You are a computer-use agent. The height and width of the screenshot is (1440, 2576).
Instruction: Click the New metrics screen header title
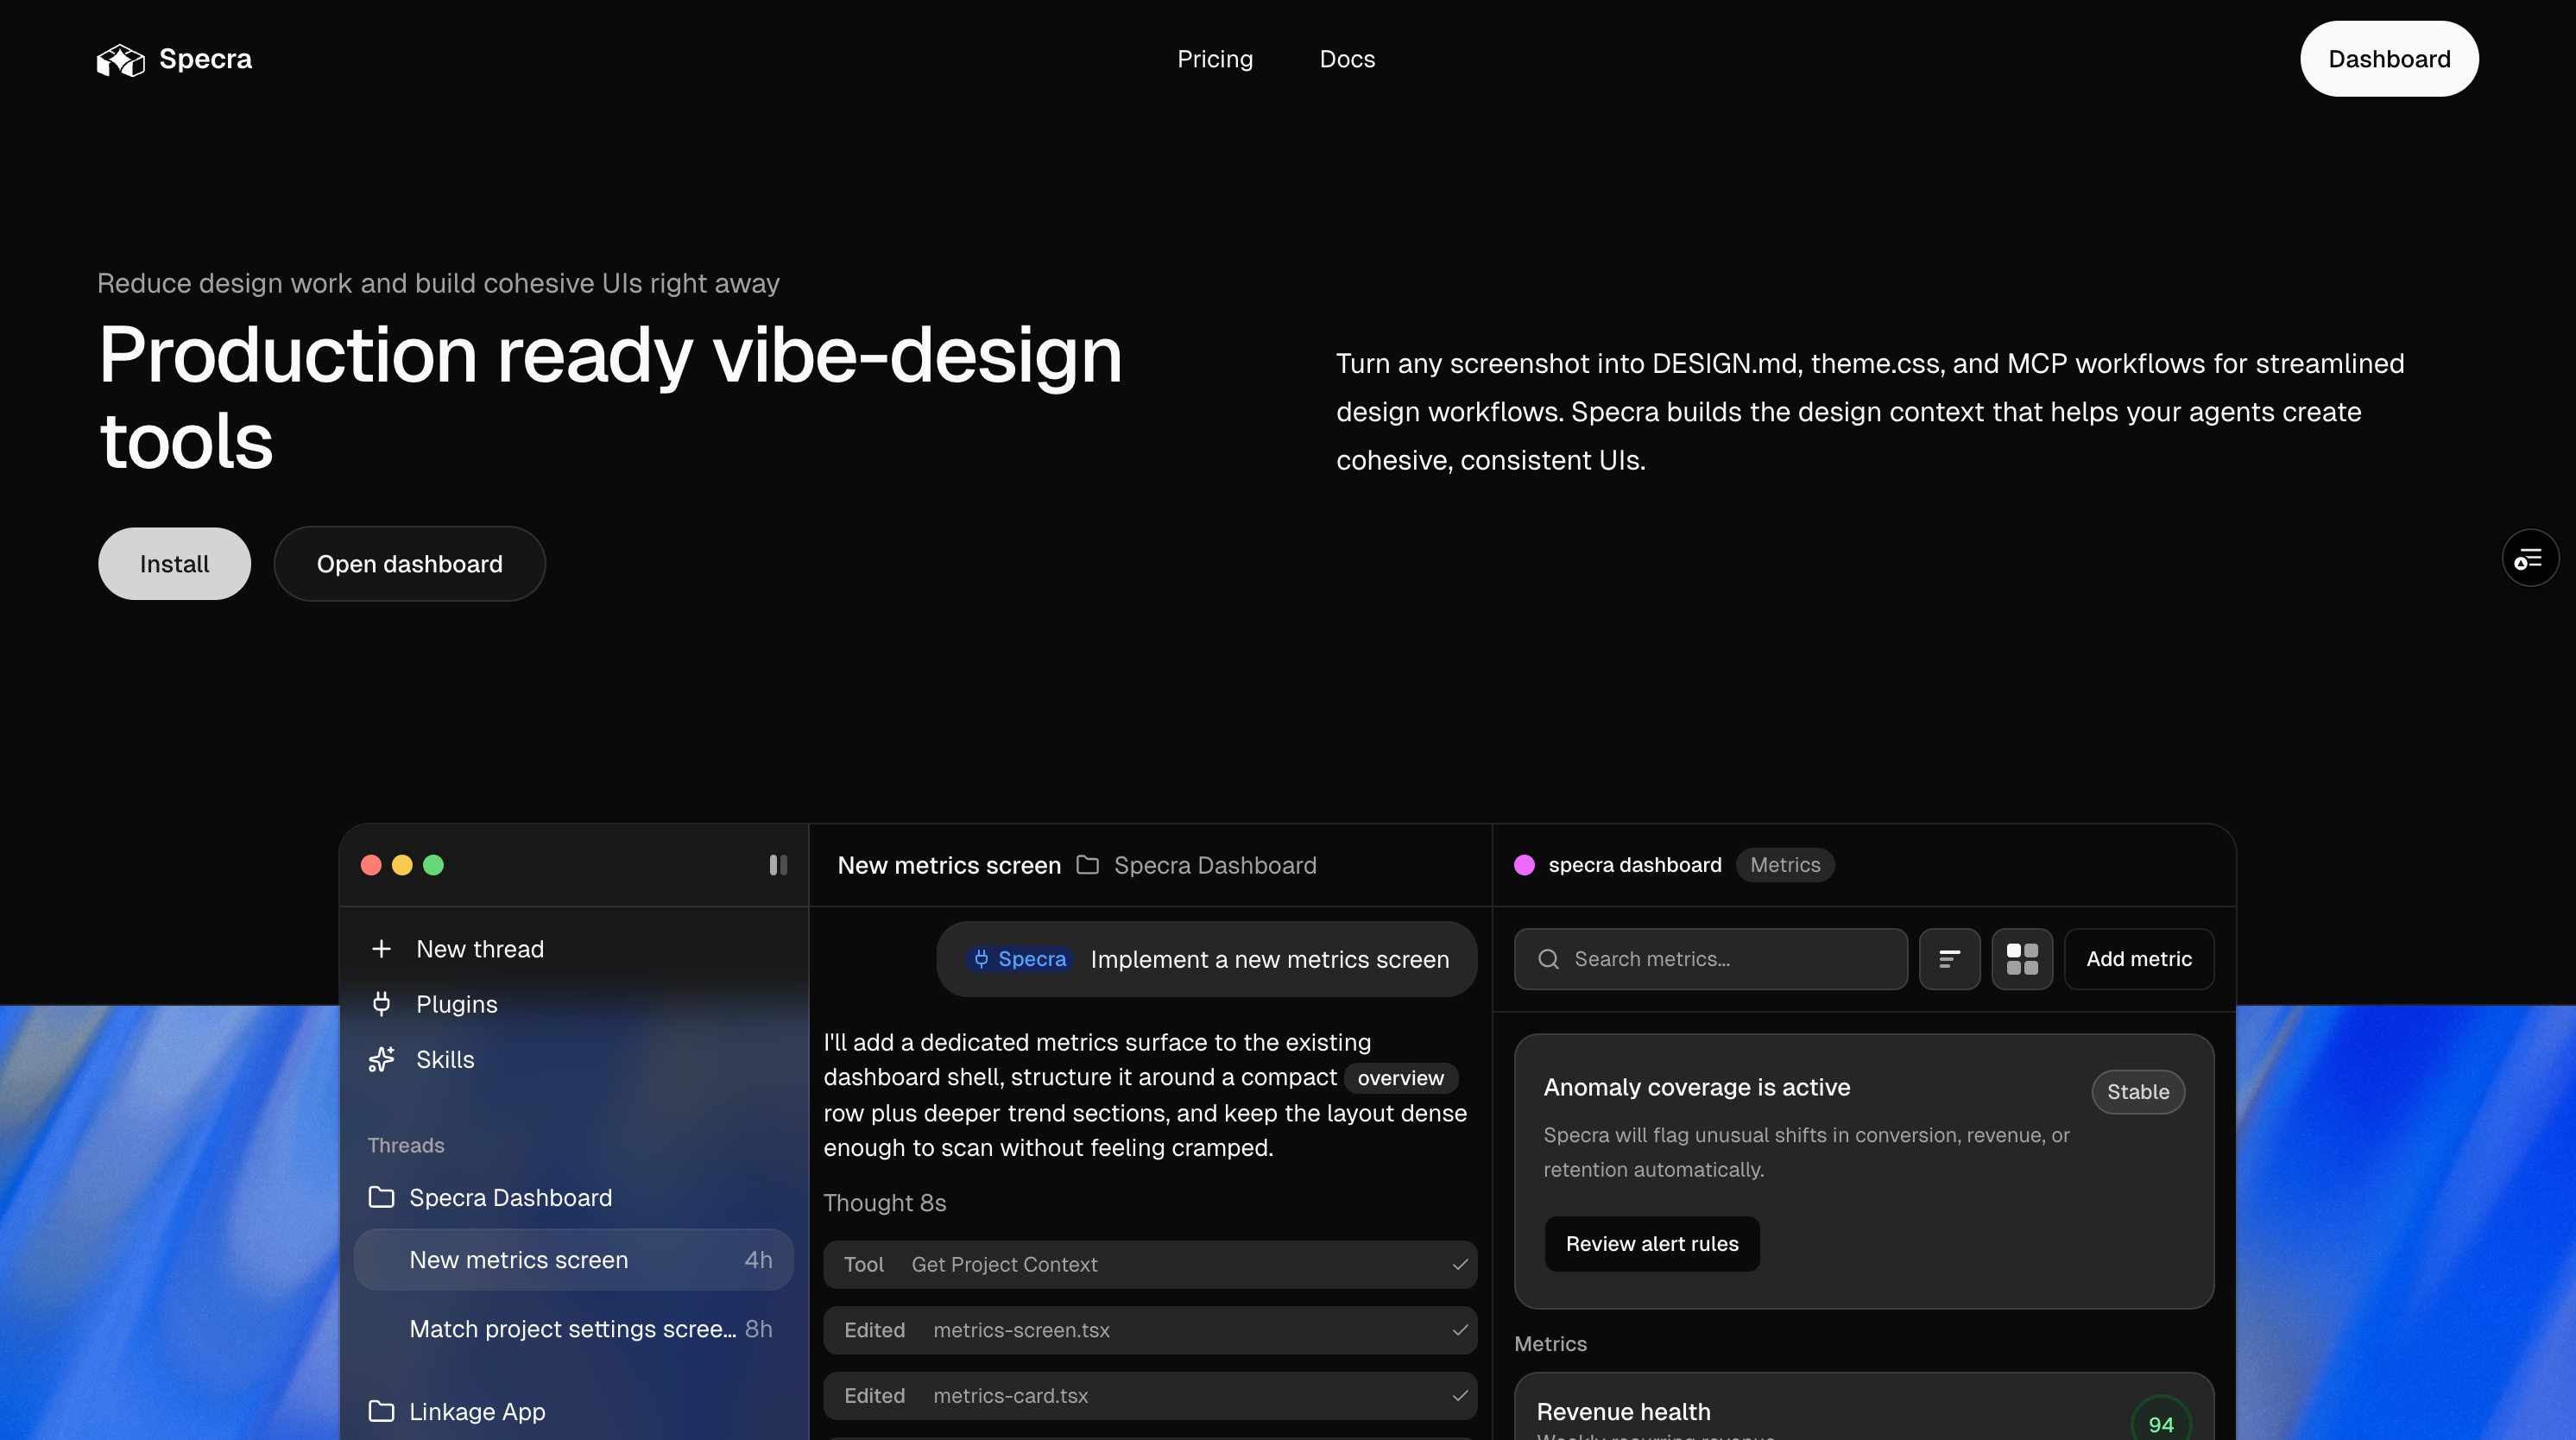[949, 865]
